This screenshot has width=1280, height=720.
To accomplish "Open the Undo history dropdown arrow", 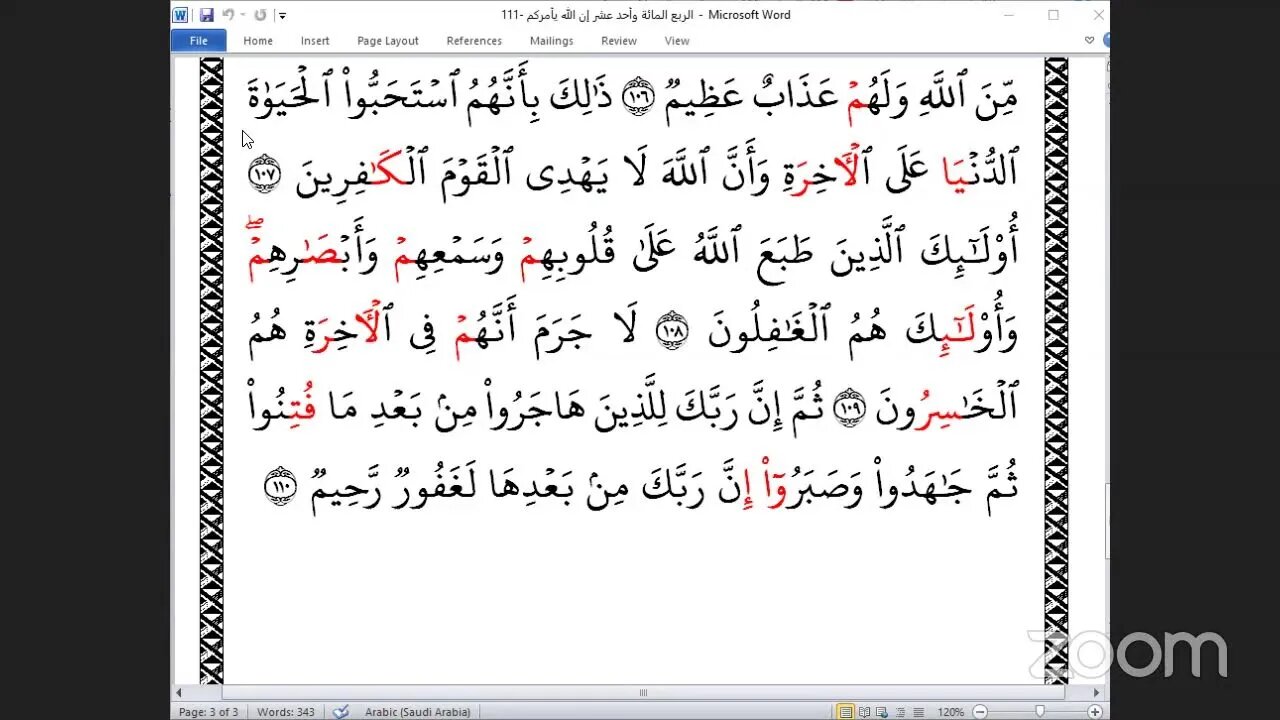I will pos(242,15).
